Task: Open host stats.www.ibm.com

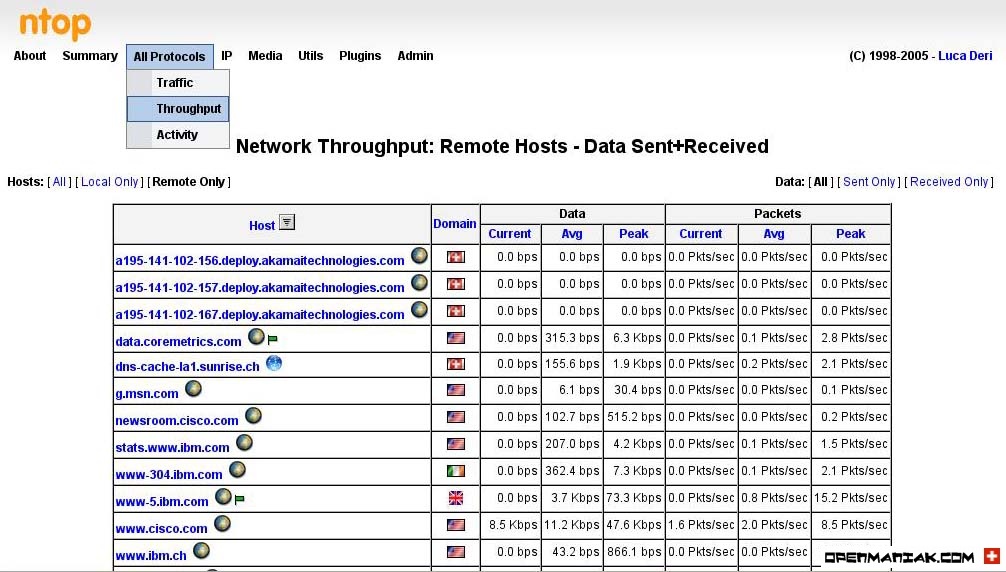Action: [172, 448]
